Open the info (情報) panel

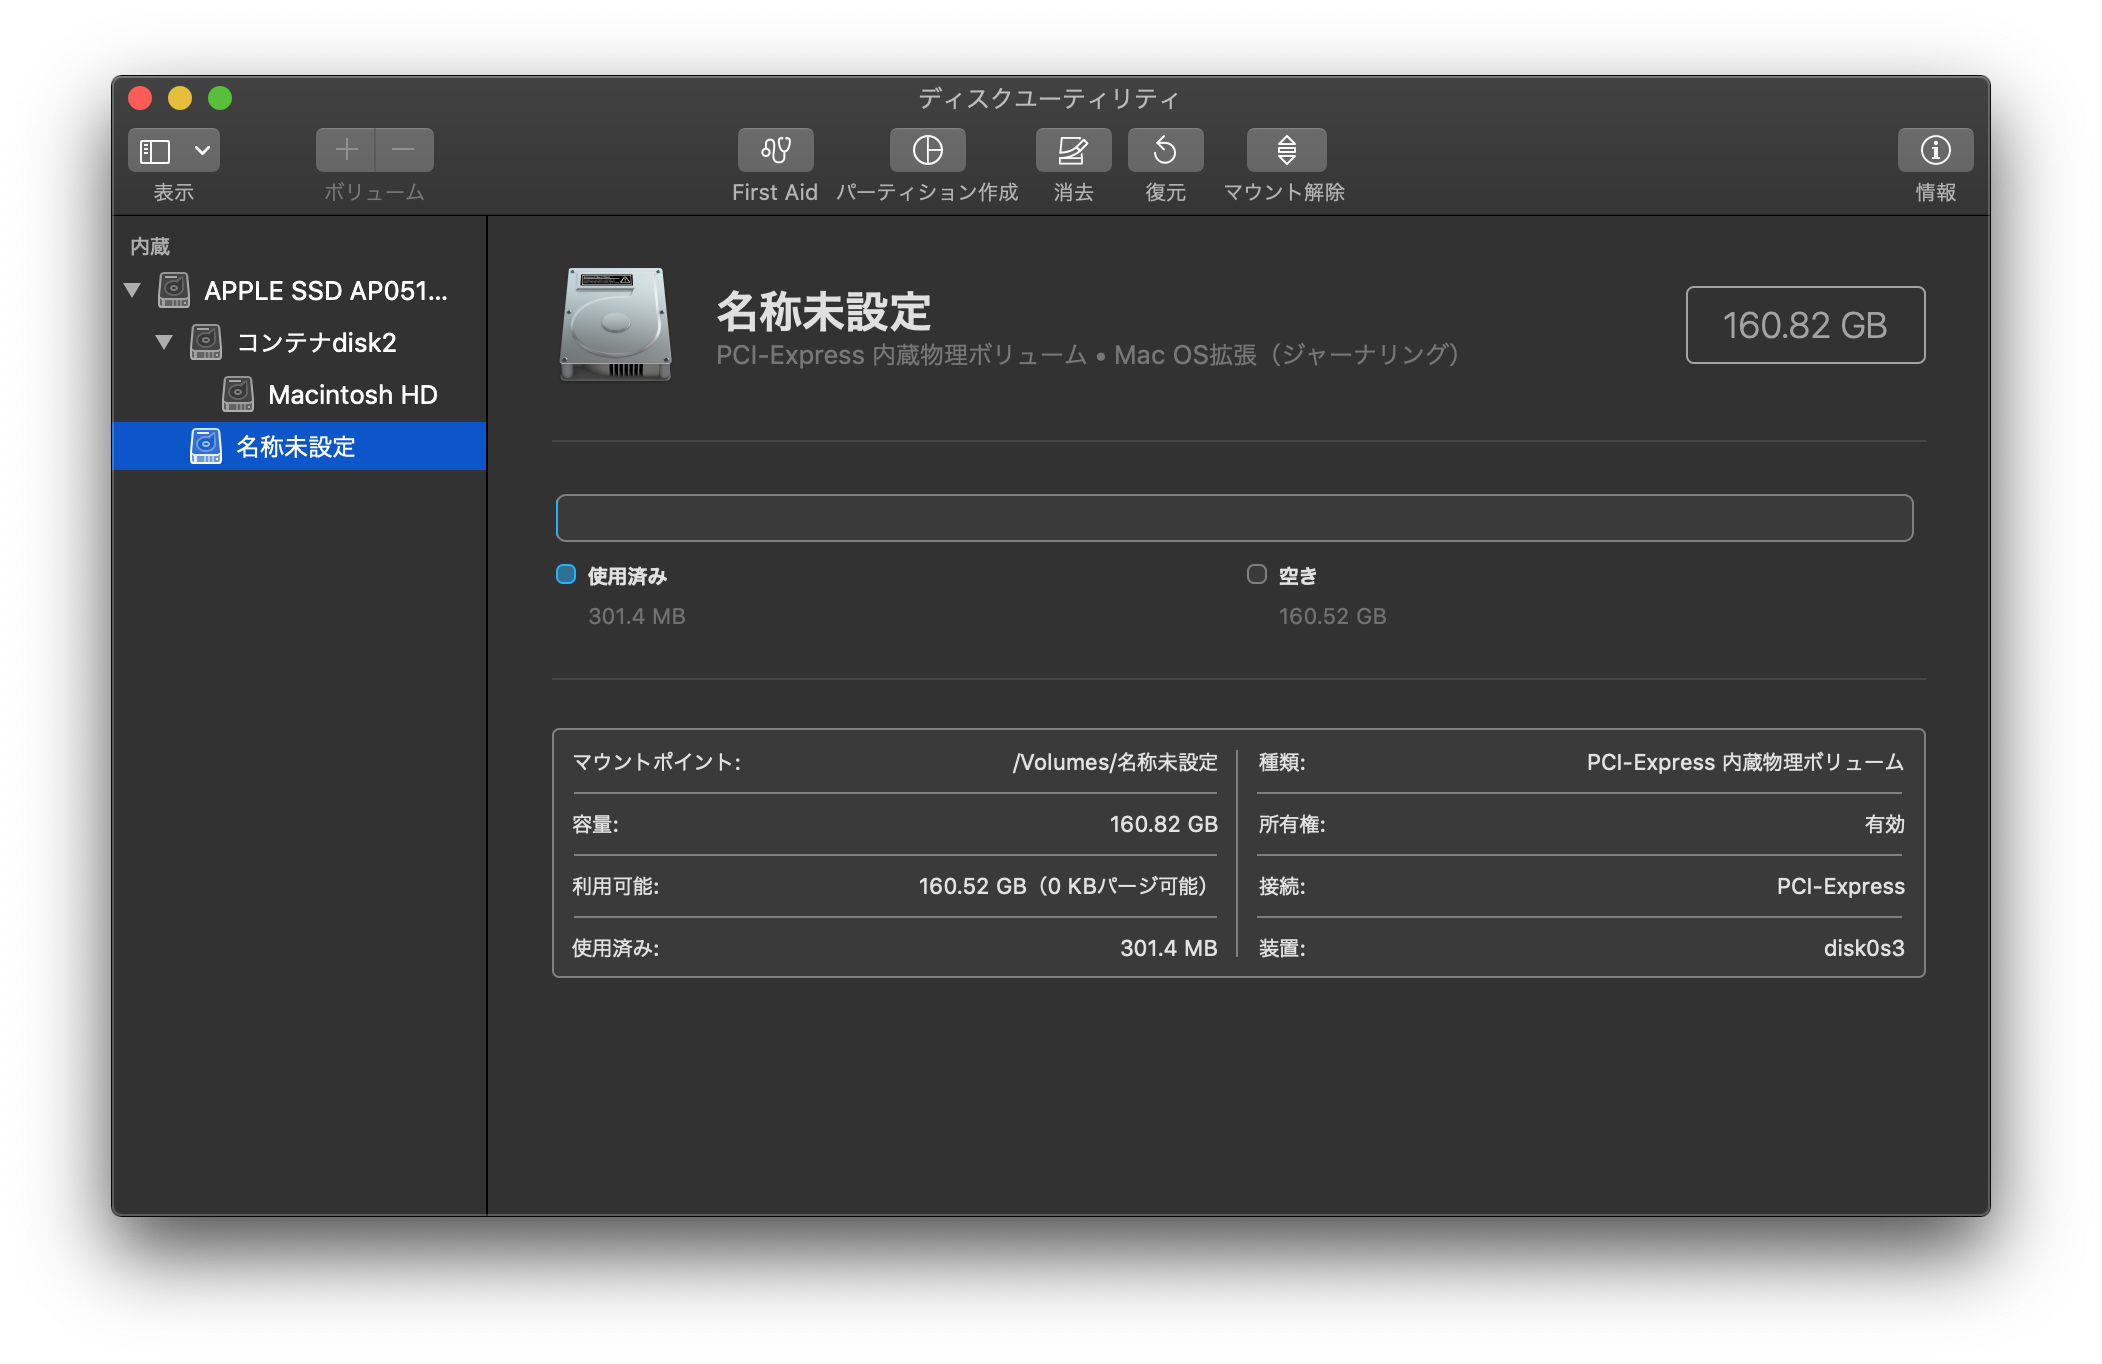(1935, 150)
